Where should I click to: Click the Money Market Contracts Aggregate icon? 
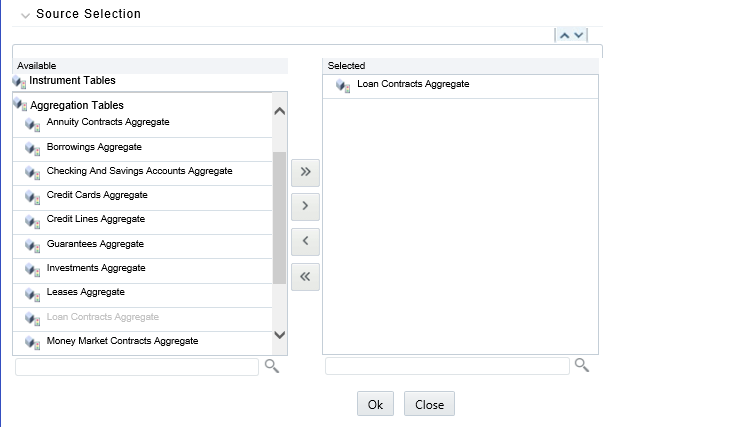tap(32, 343)
